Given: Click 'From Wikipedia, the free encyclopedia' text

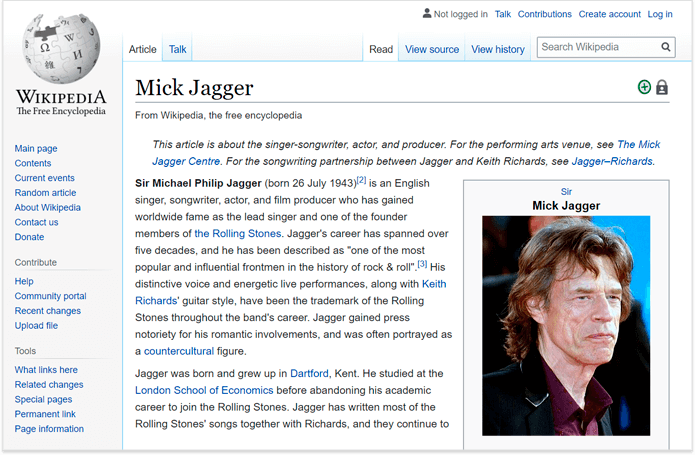Looking at the screenshot, I should tap(219, 116).
